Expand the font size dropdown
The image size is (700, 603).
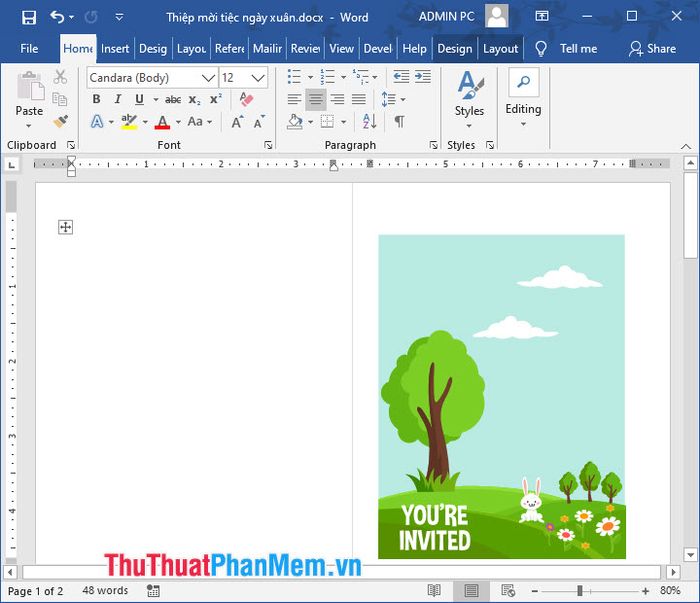pos(258,77)
